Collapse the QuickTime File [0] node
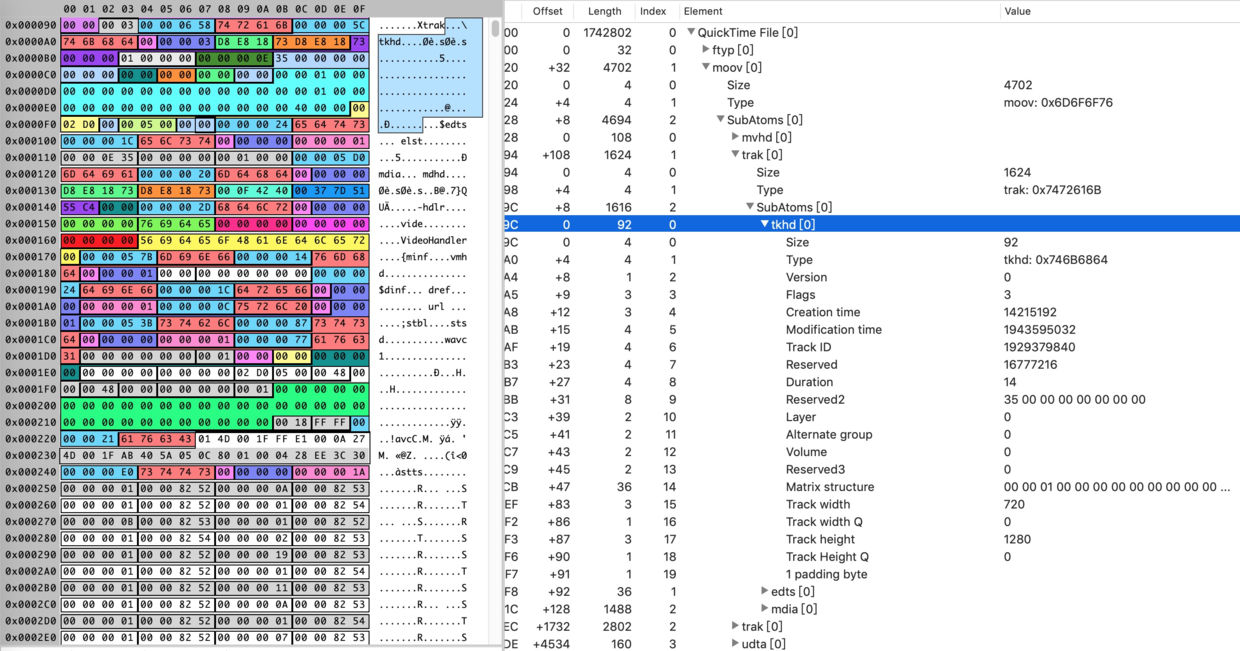The width and height of the screenshot is (1240, 651). [691, 33]
